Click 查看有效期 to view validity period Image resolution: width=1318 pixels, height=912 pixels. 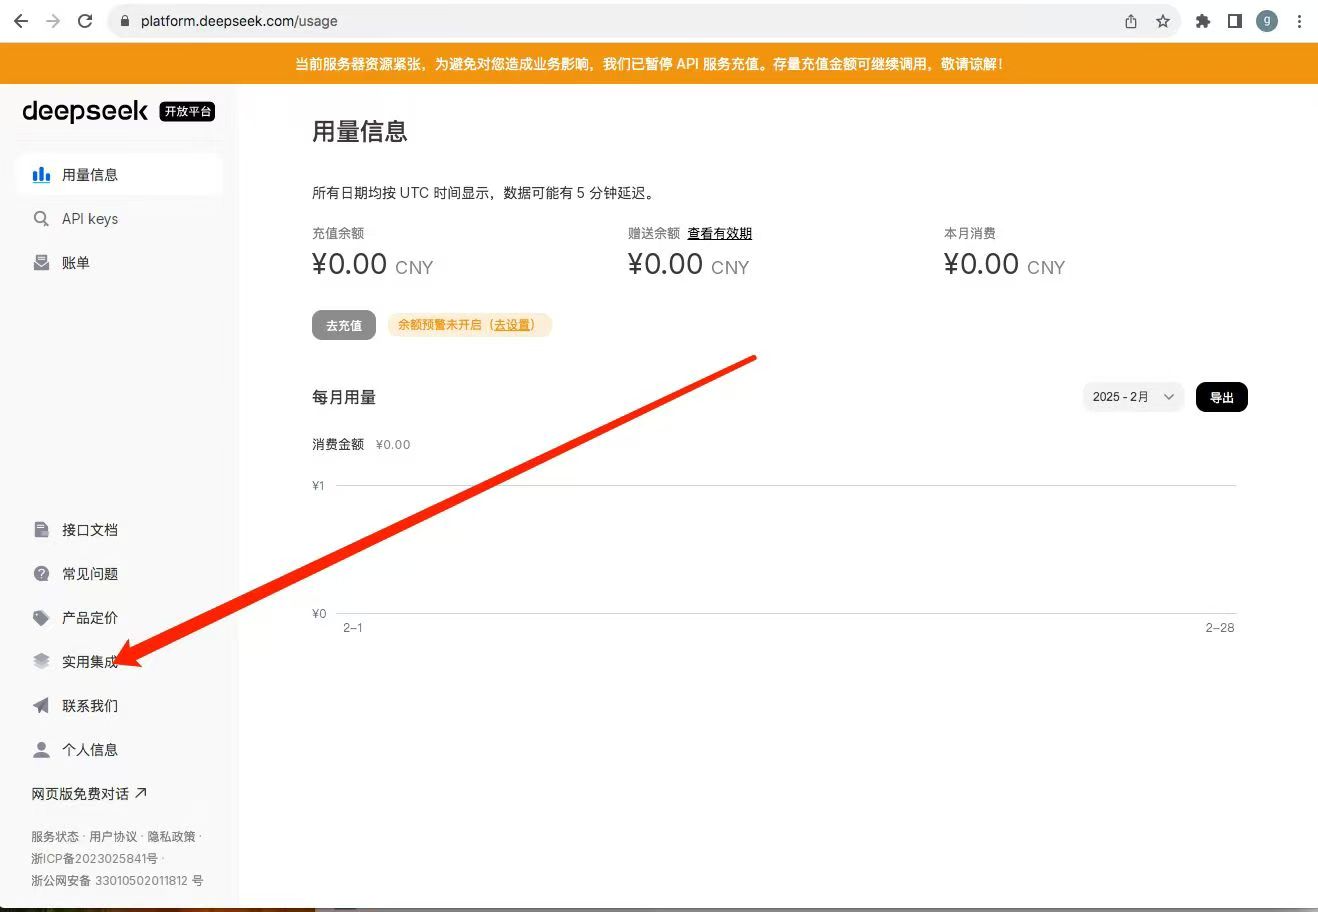[x=719, y=233]
